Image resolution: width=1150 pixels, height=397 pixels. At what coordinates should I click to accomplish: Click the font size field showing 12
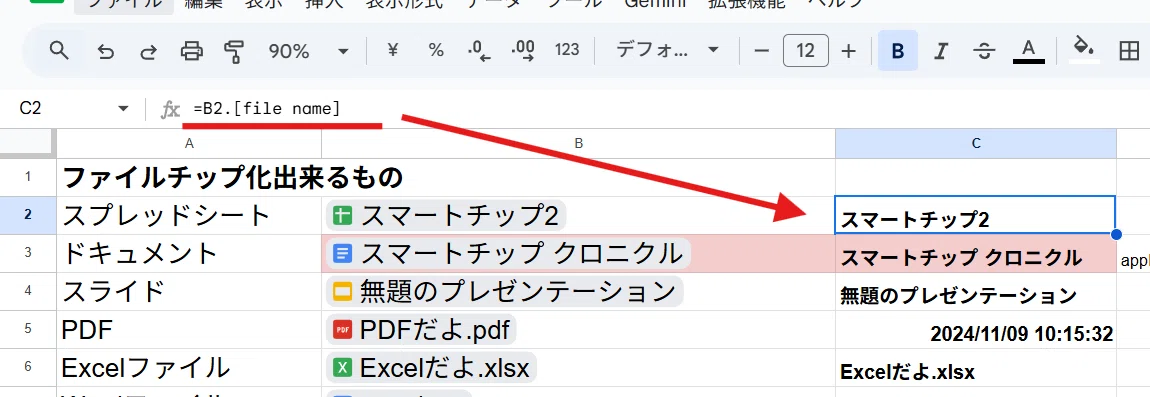[x=806, y=51]
